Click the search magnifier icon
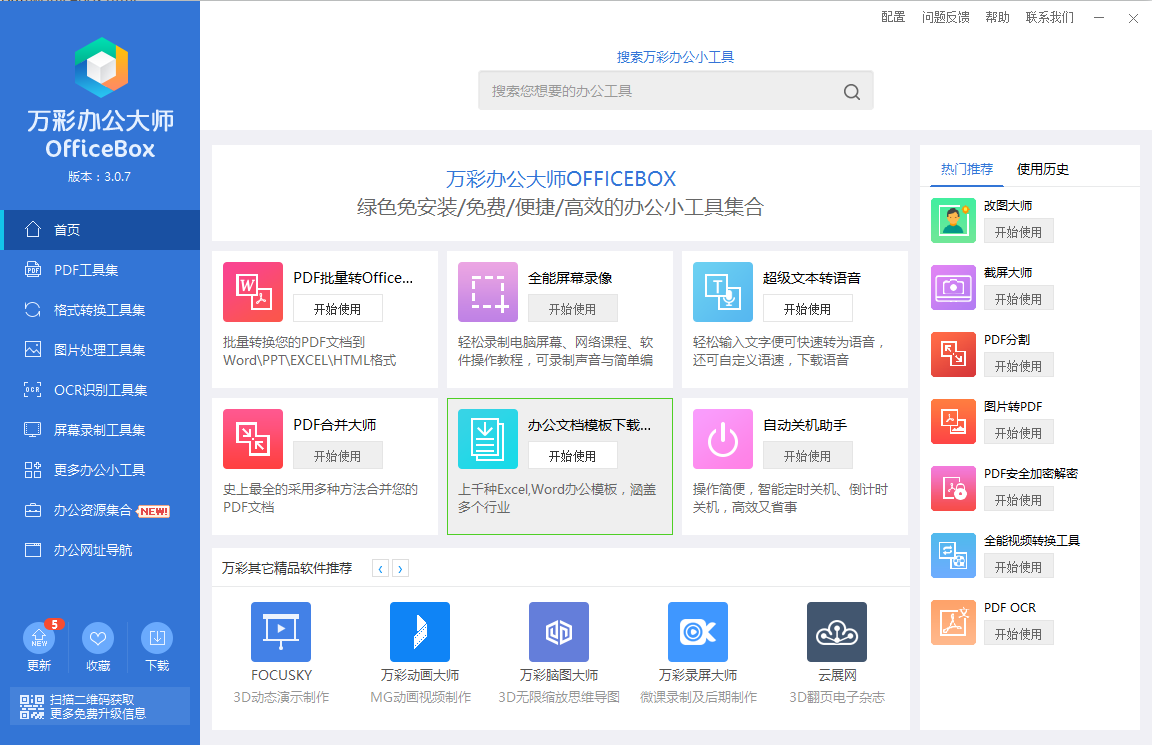 [852, 92]
